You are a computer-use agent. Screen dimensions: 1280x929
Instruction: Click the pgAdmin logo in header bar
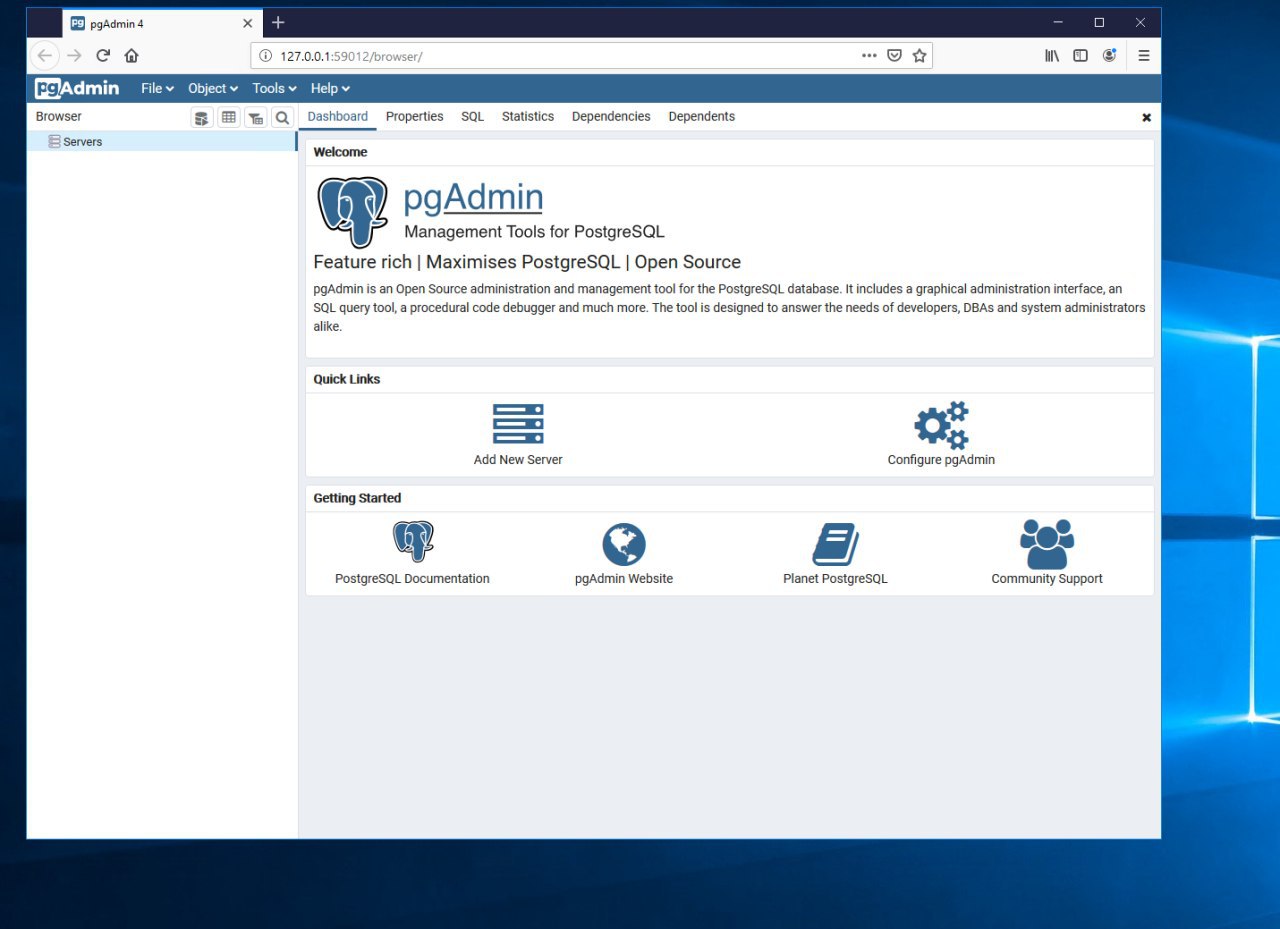[x=77, y=88]
